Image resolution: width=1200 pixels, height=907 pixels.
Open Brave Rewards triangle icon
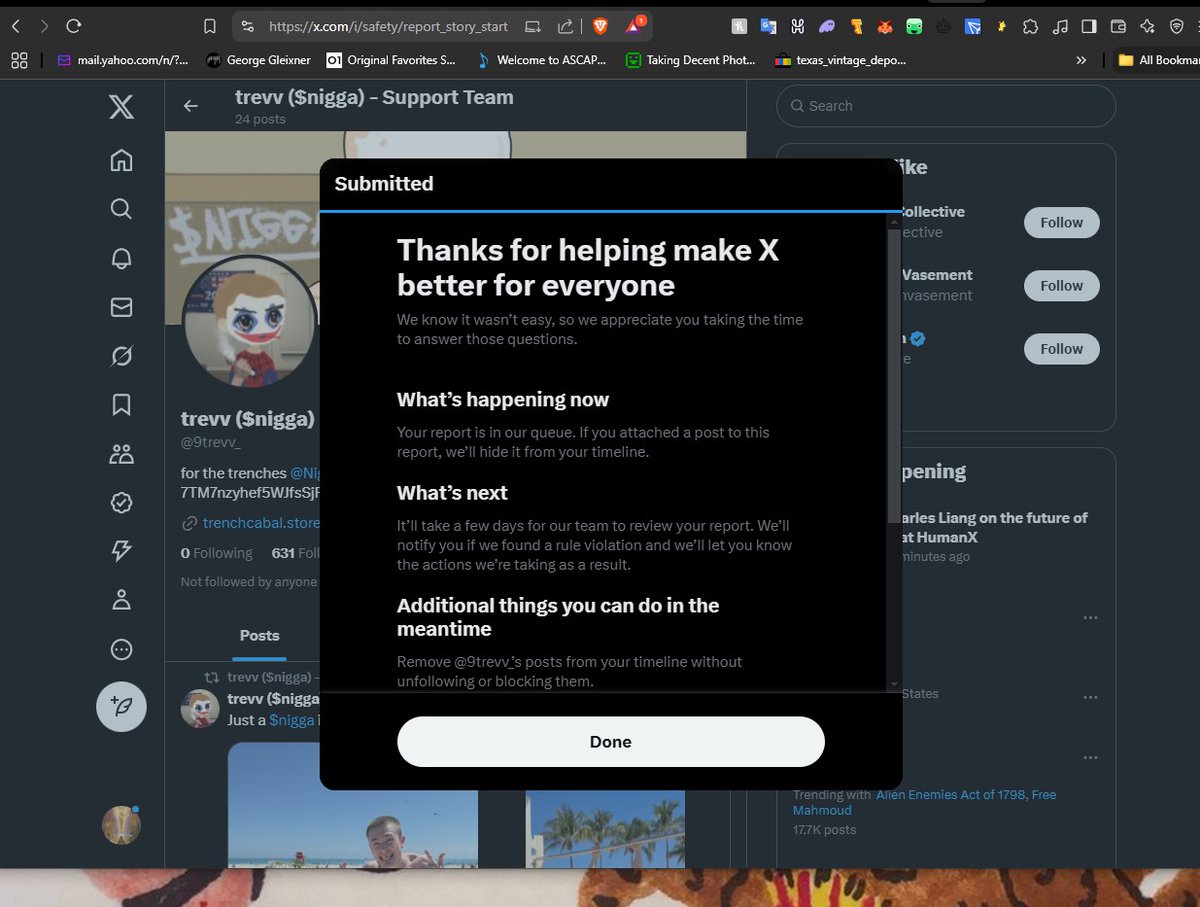(x=635, y=26)
